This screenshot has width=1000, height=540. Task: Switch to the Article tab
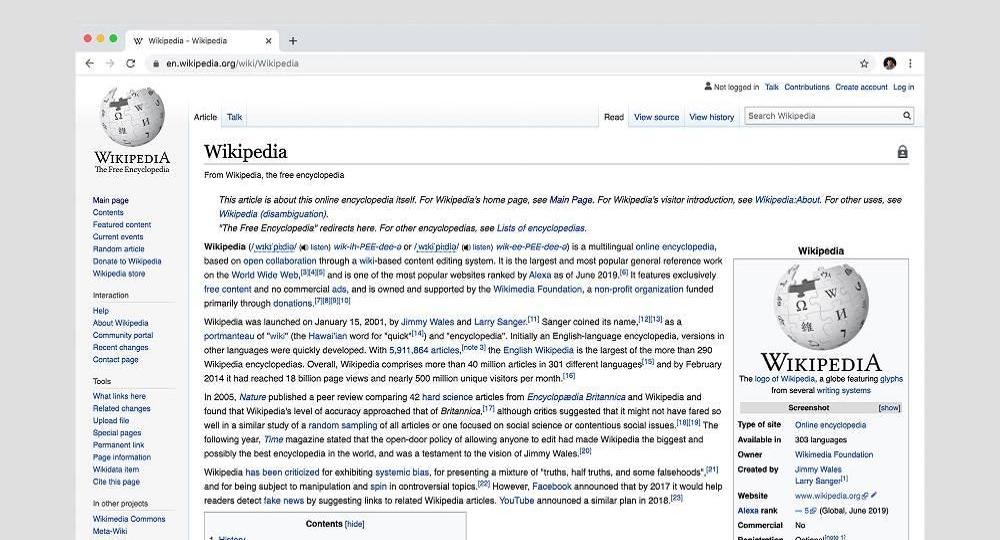[205, 117]
